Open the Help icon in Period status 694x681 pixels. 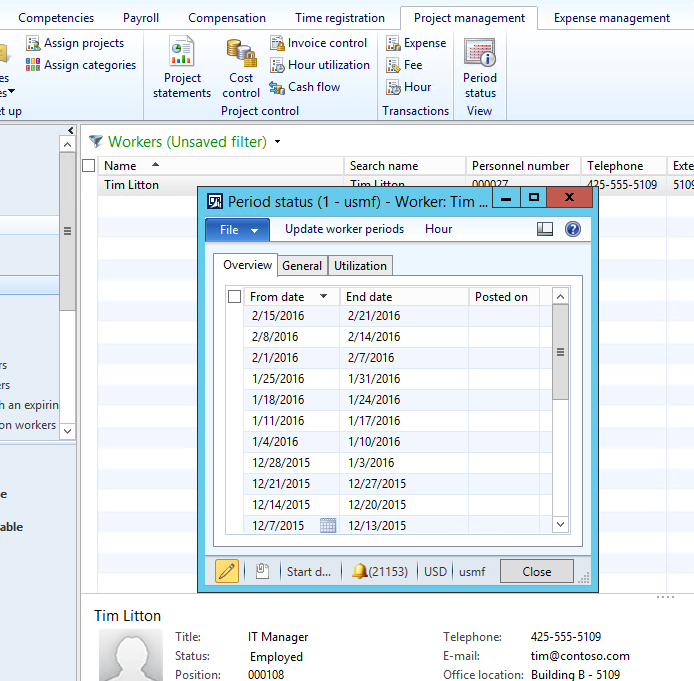tap(573, 229)
